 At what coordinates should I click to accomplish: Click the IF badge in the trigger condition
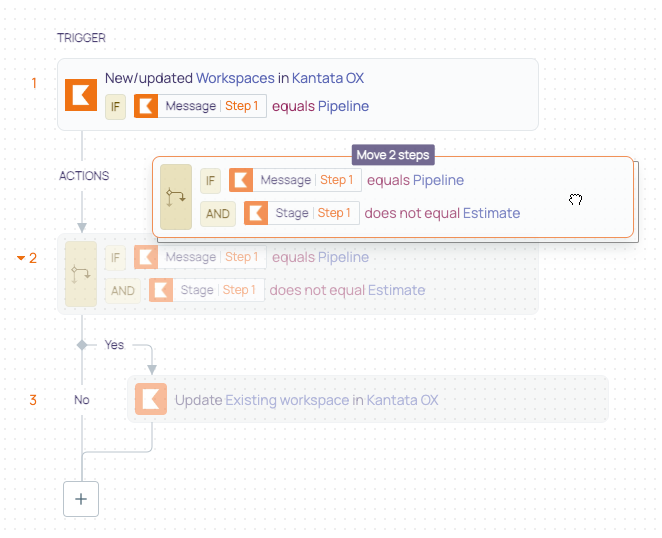click(115, 106)
